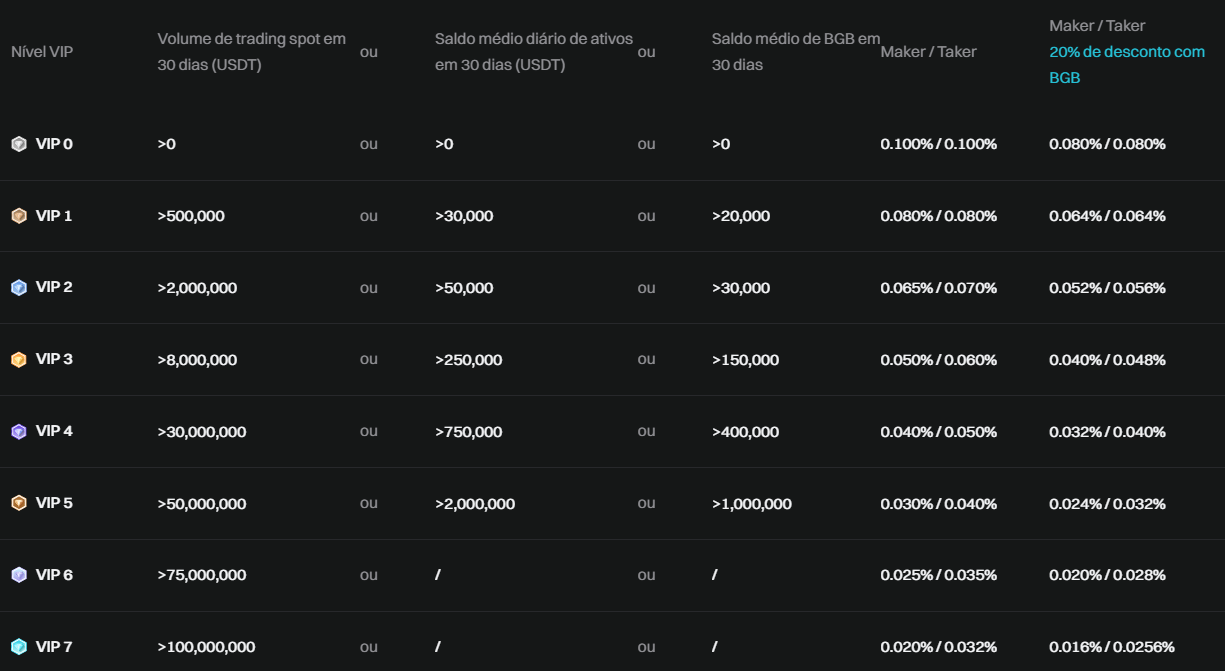Click the Saldo médio diário de ativos header
The width and height of the screenshot is (1225, 671).
533,52
